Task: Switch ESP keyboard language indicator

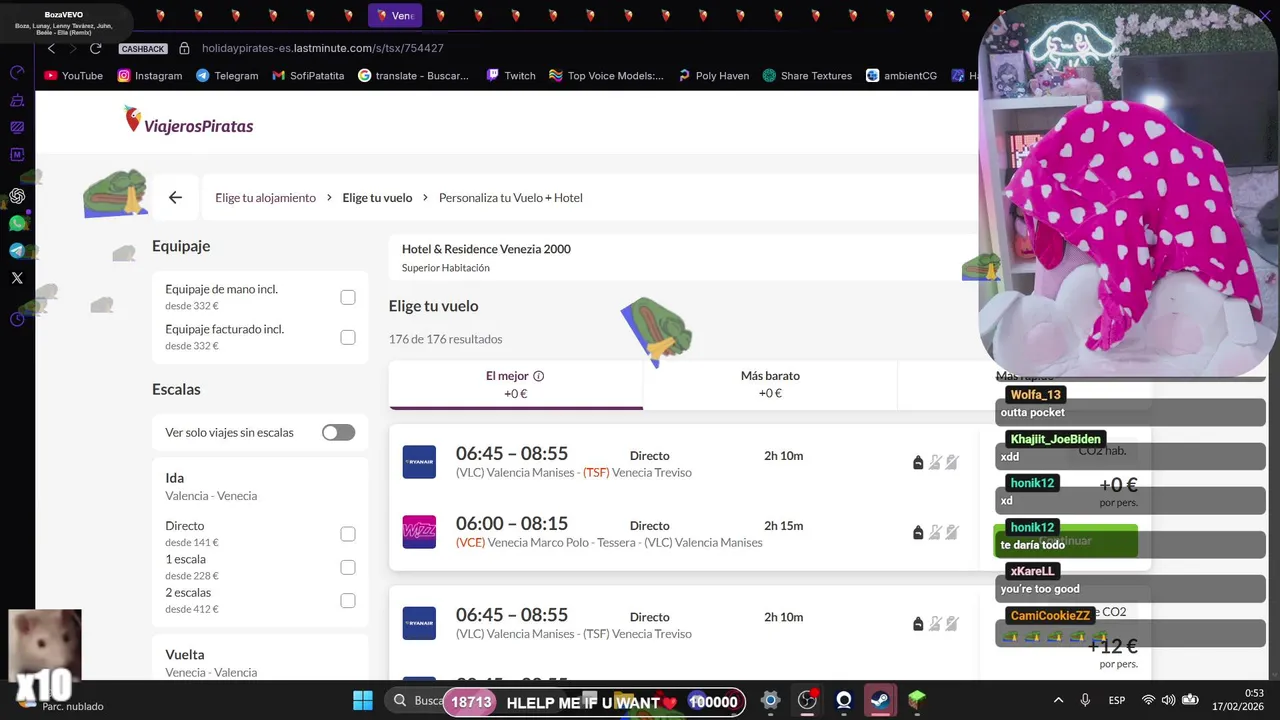Action: (1117, 700)
